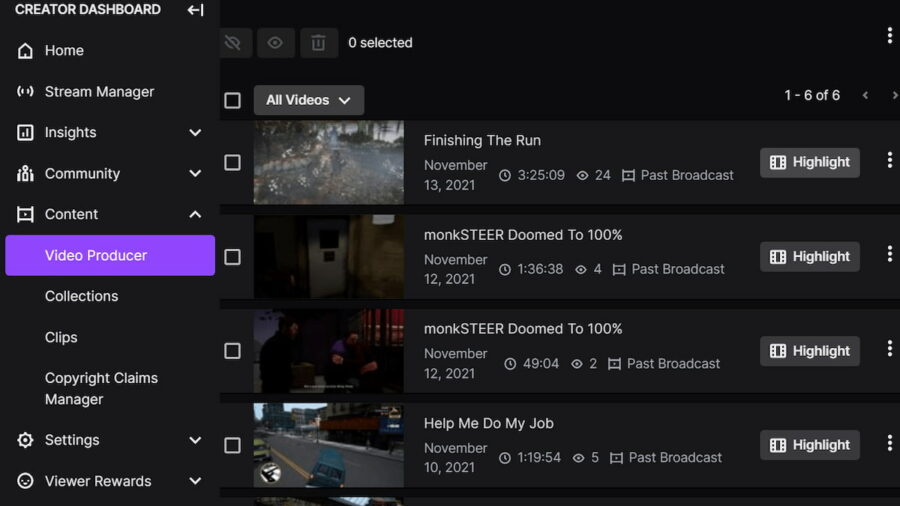This screenshot has height=506, width=900.
Task: Highlight the Finishing The Run video
Action: click(x=809, y=162)
